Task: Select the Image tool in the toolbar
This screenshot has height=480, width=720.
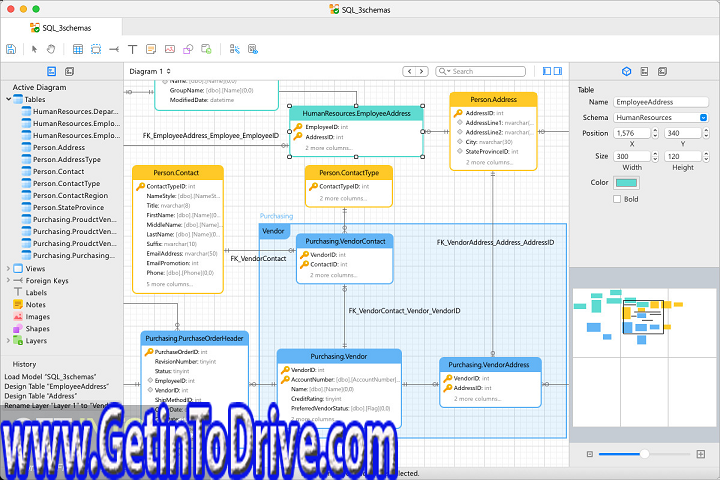Action: click(x=169, y=49)
